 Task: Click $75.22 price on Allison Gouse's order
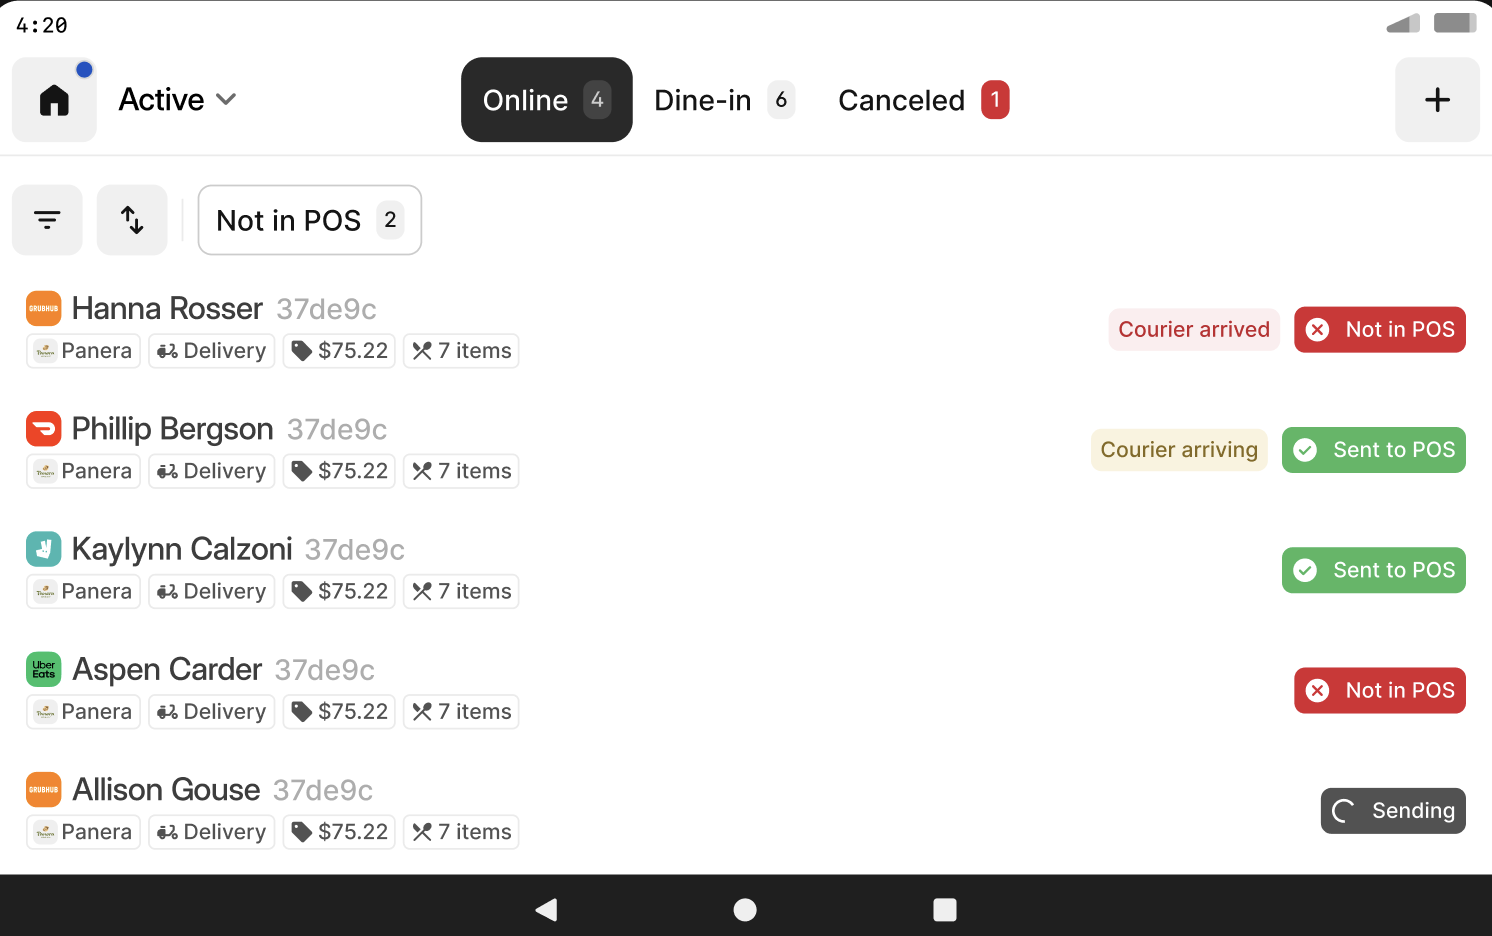click(x=339, y=831)
